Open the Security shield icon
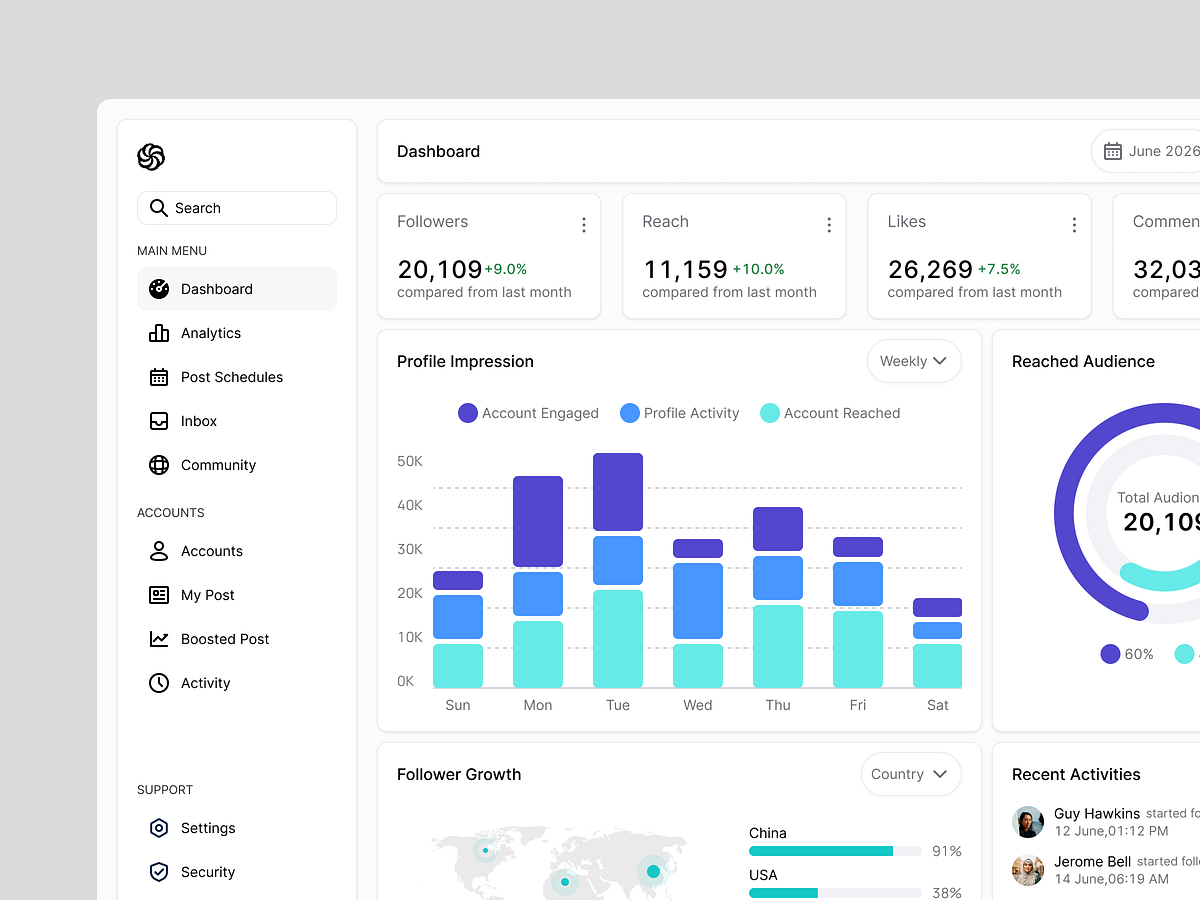This screenshot has height=900, width=1200. point(159,871)
